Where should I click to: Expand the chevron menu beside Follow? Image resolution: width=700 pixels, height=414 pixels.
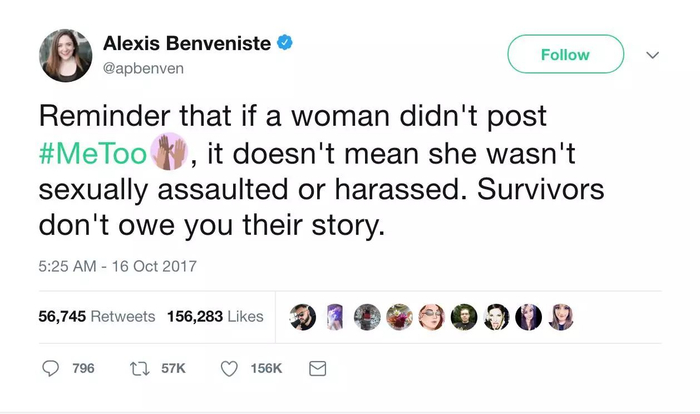click(653, 55)
